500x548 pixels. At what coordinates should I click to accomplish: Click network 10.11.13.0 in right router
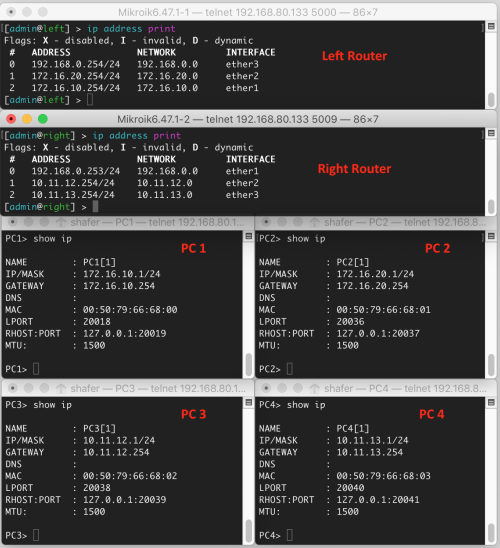(x=165, y=195)
